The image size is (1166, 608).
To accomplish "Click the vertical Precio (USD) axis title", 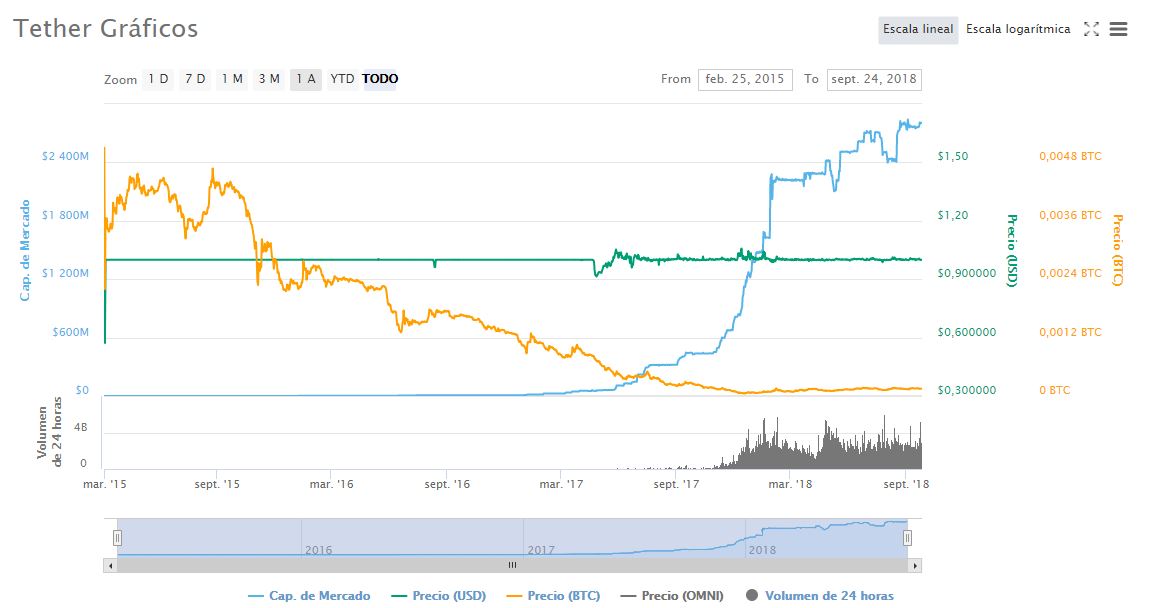I will pos(1012,250).
